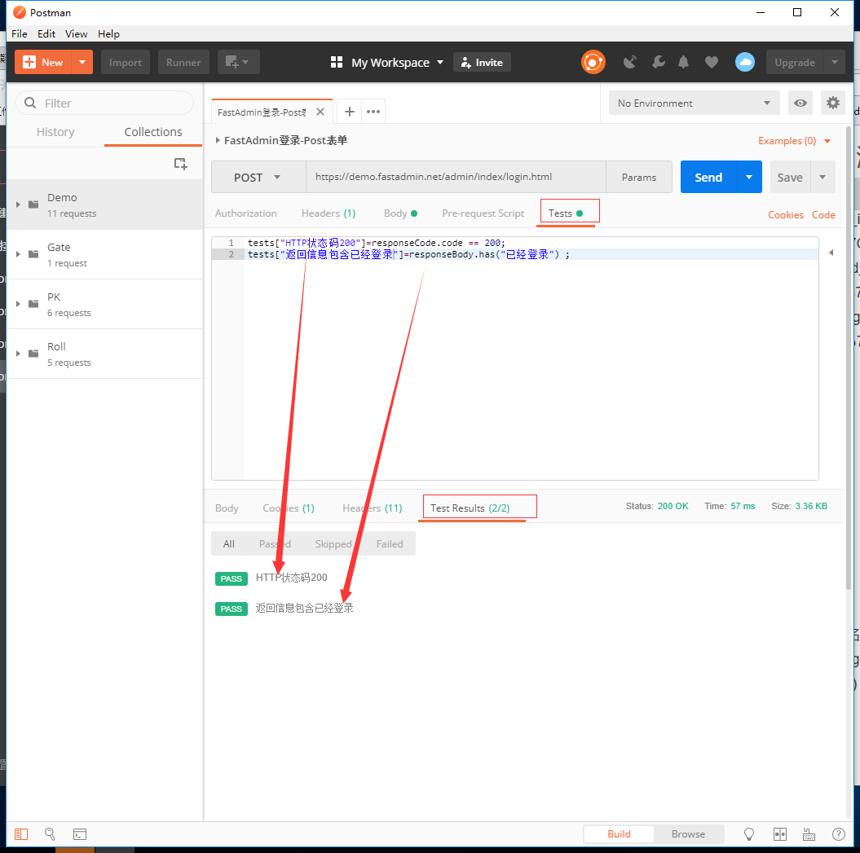Open the capture requests satellite icon
The width and height of the screenshot is (860, 853).
coord(630,62)
